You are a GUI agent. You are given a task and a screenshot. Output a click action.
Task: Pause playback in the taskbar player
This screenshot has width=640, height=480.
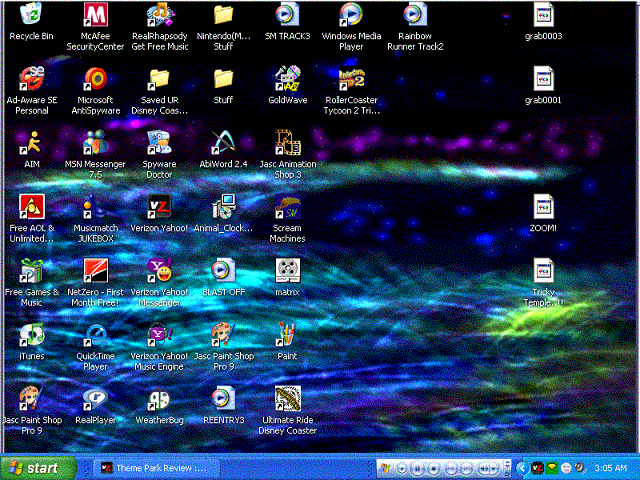tap(417, 468)
